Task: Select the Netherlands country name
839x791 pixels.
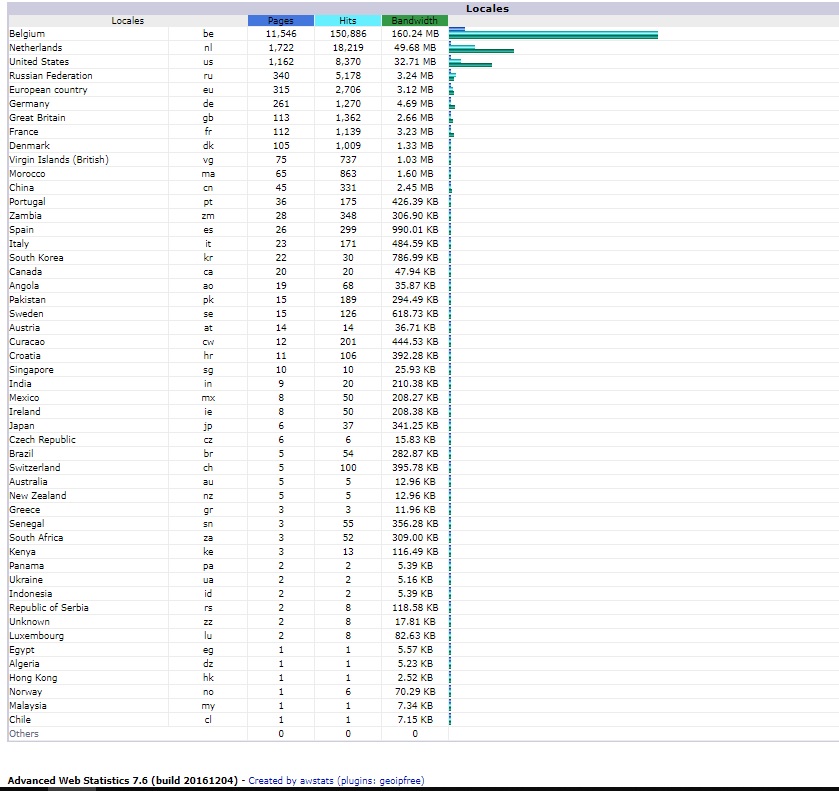Action: click(x=35, y=48)
